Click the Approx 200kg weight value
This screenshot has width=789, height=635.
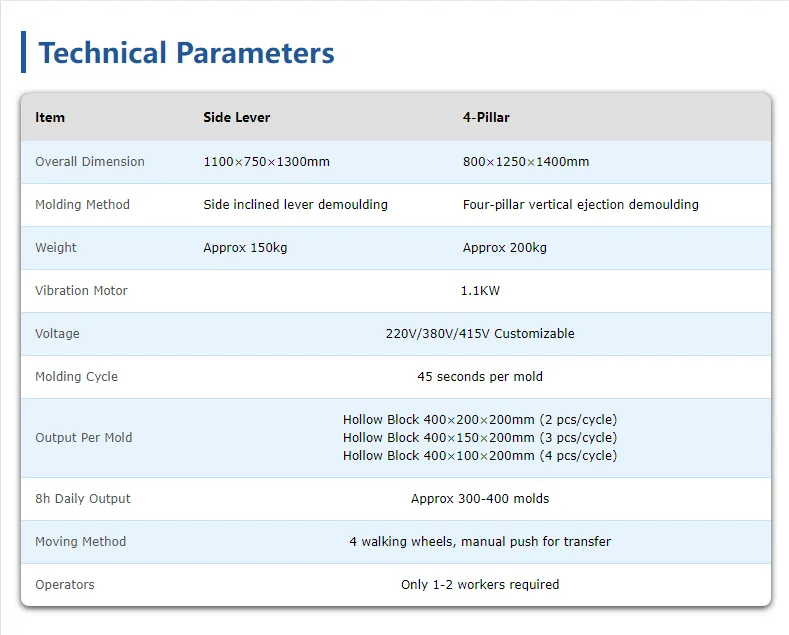click(505, 248)
